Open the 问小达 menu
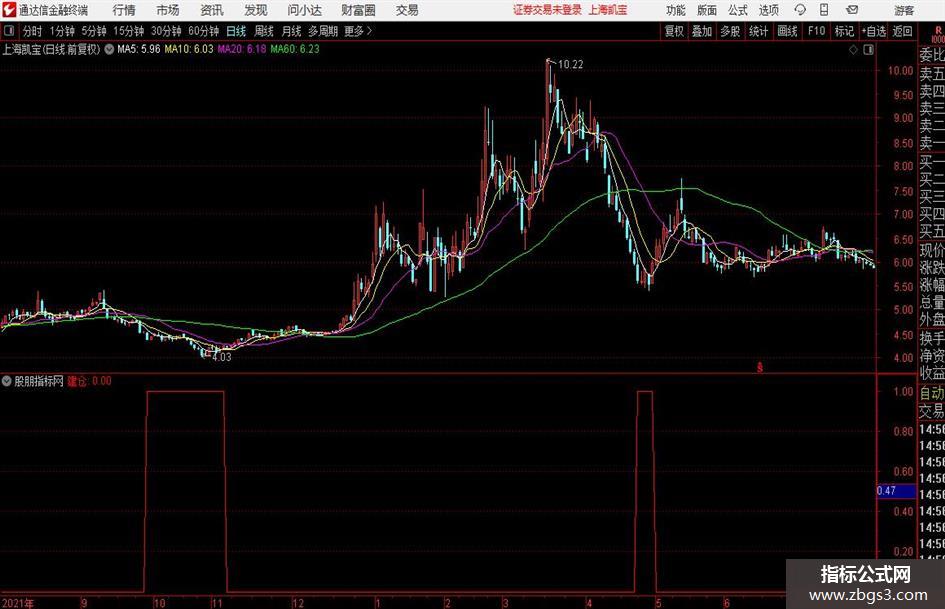This screenshot has height=609, width=945. coord(304,10)
